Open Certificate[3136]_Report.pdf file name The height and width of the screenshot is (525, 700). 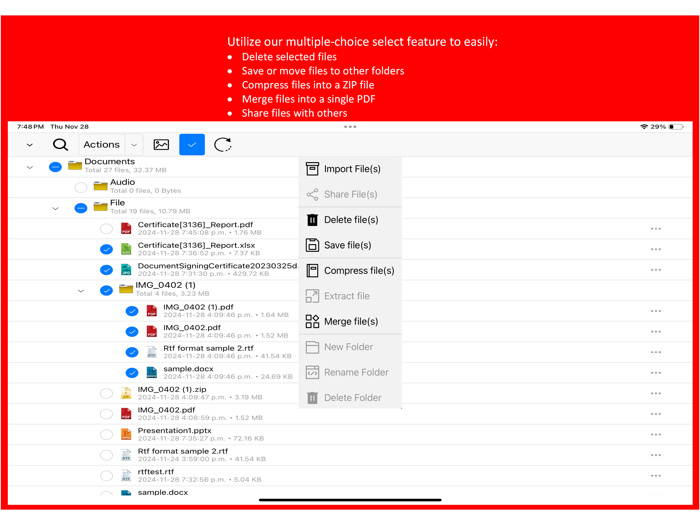[195, 225]
